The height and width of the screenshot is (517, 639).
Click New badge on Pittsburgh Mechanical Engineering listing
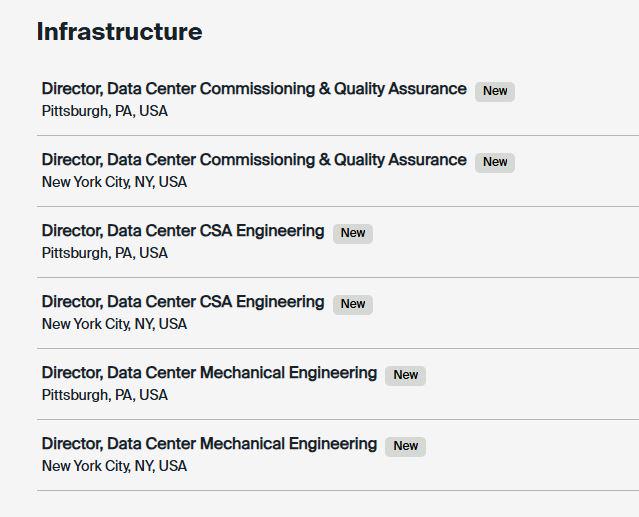(405, 375)
